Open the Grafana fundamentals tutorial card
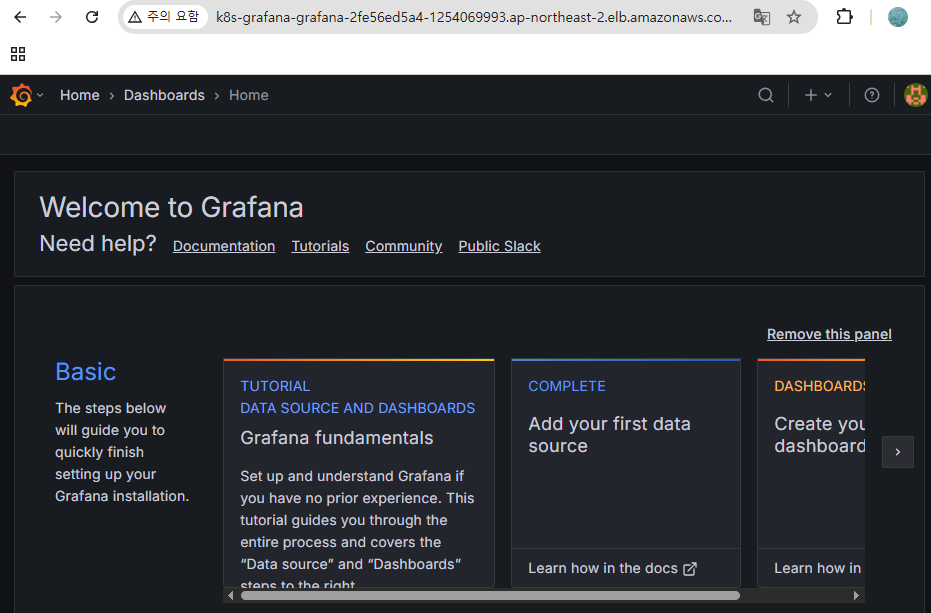 click(x=359, y=473)
